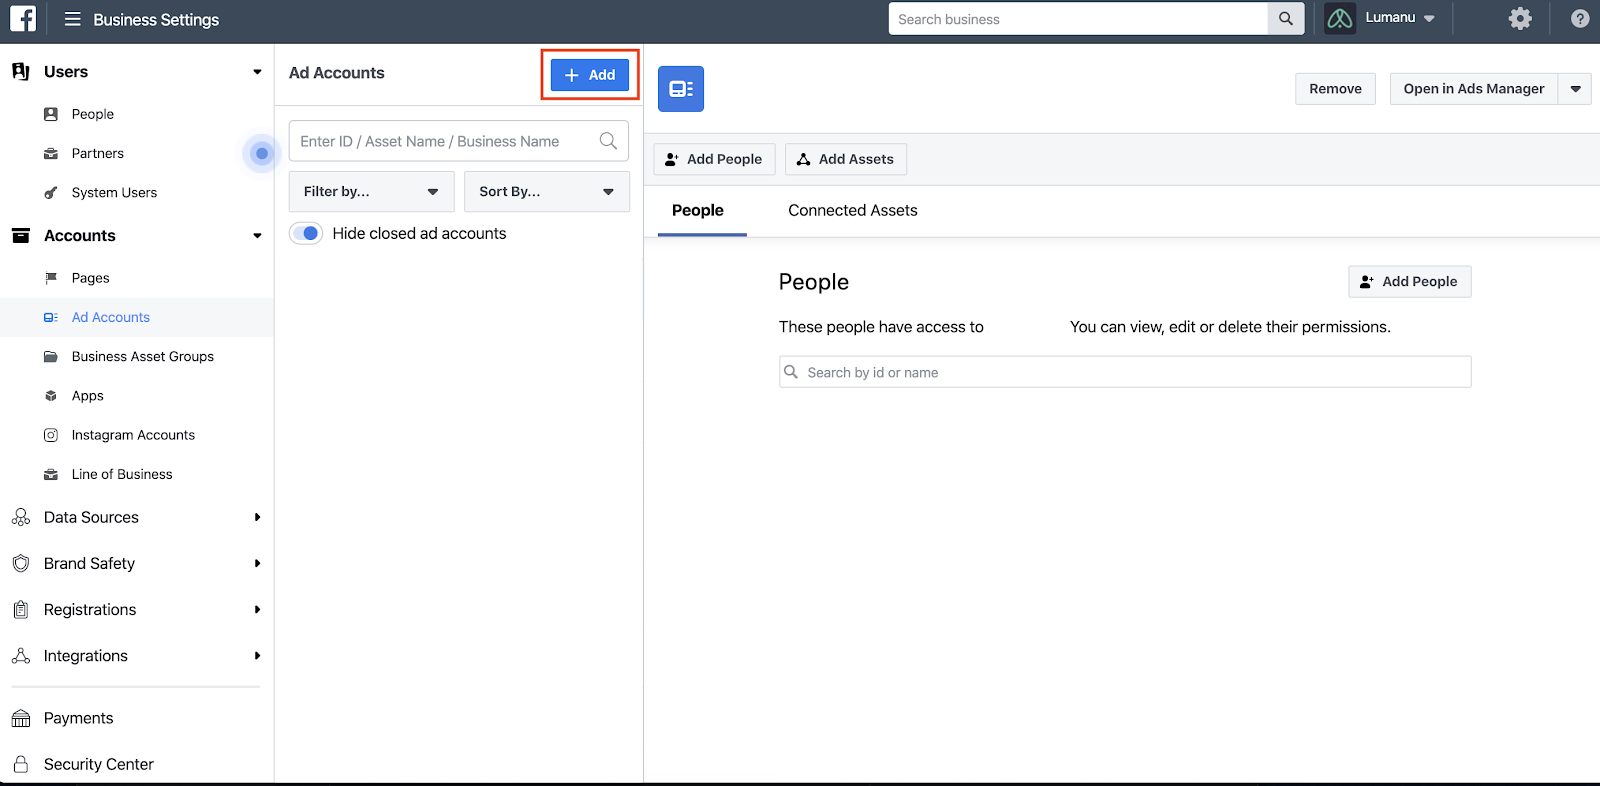1600x786 pixels.
Task: Expand the Brand Safety section arrow
Action: point(257,563)
